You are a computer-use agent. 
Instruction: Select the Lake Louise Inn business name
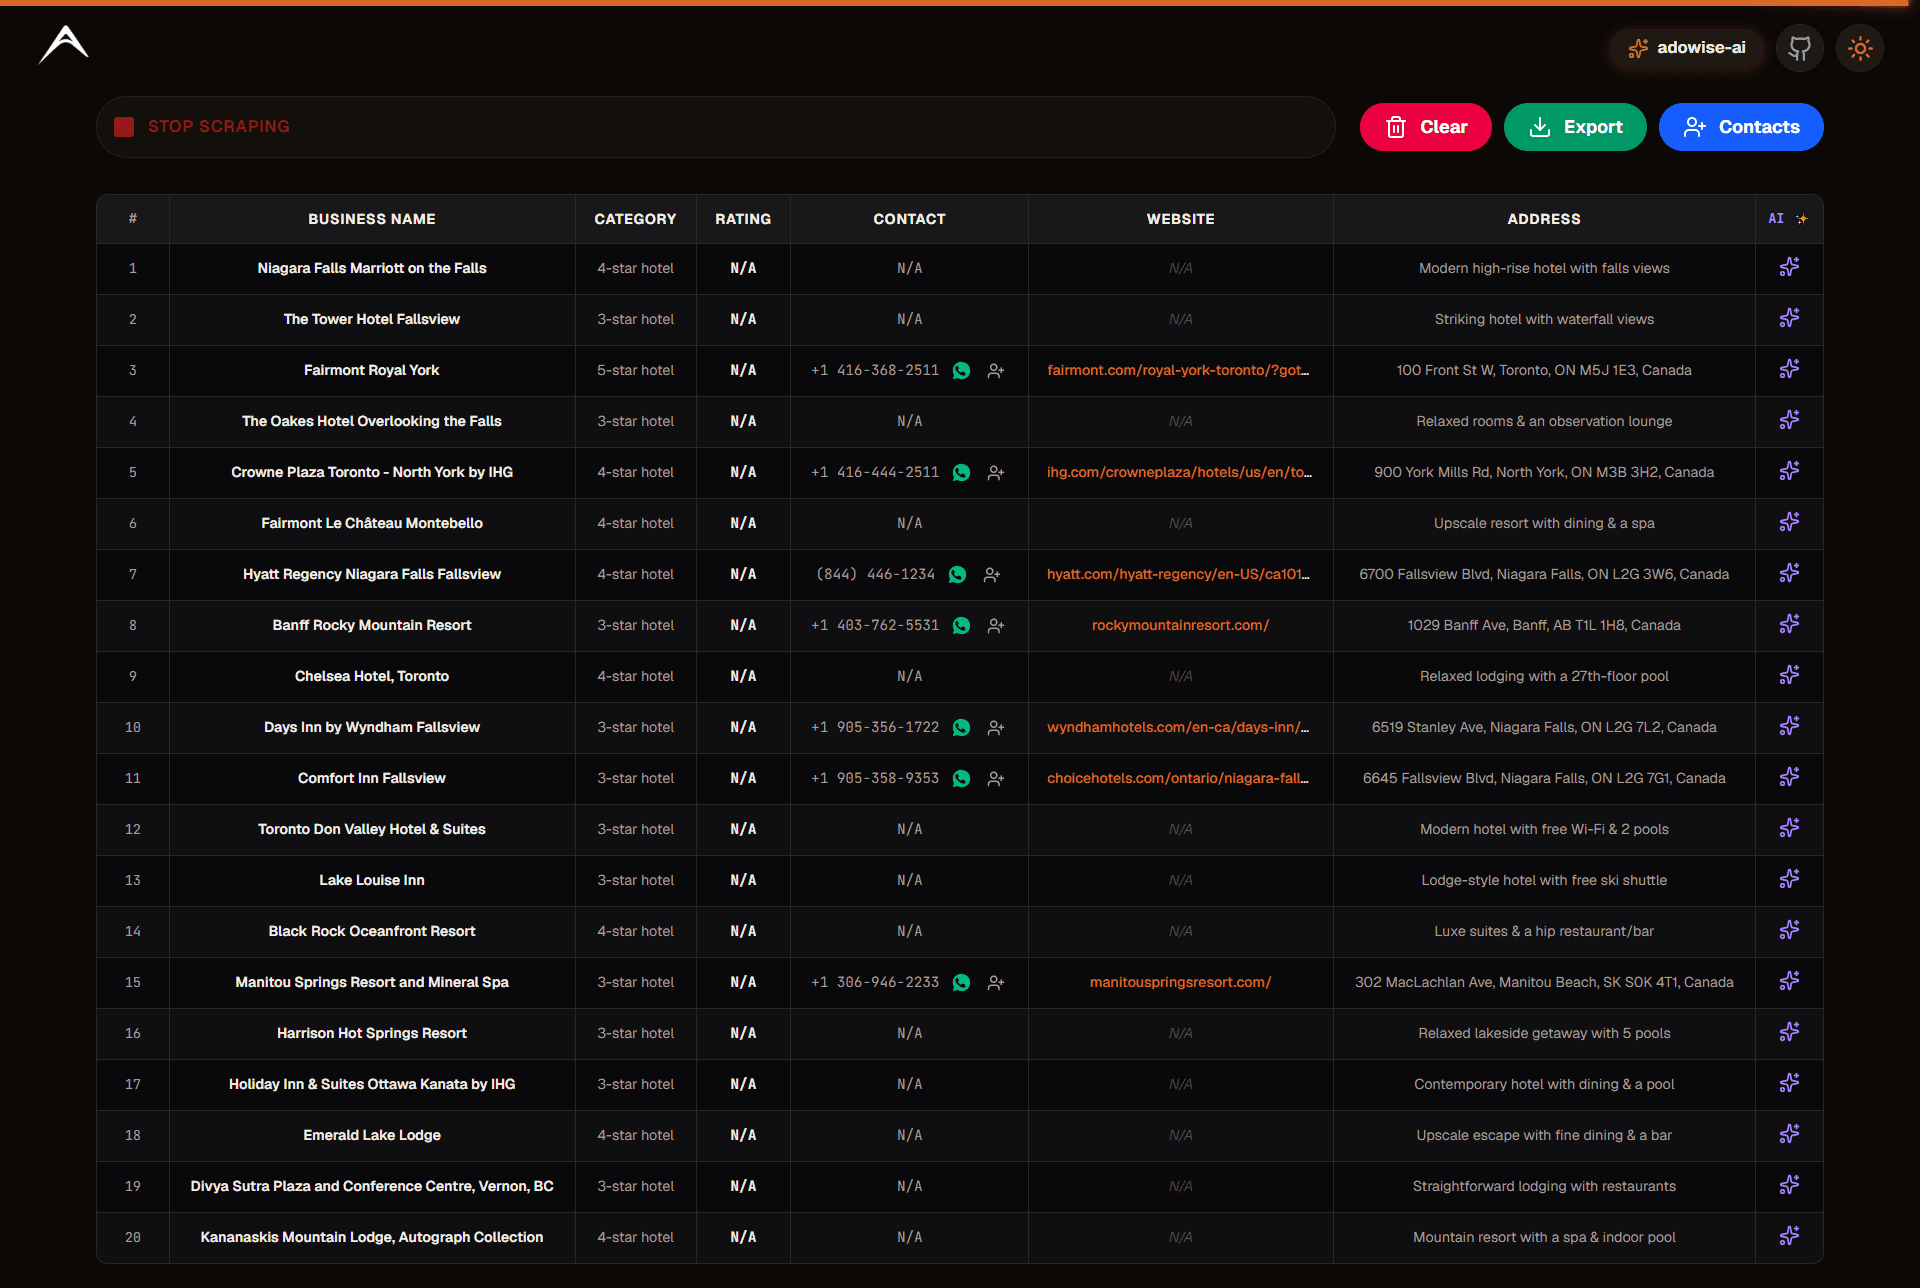pyautogui.click(x=372, y=880)
